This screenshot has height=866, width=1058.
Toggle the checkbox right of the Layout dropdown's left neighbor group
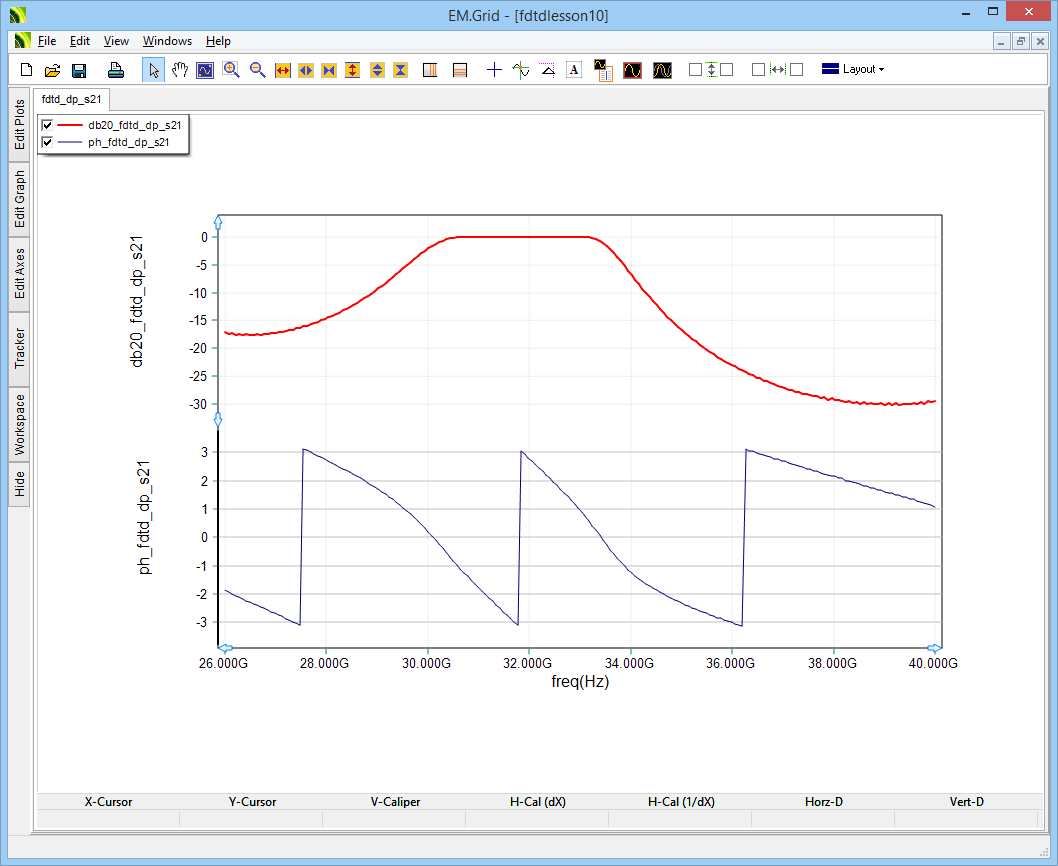(x=796, y=70)
